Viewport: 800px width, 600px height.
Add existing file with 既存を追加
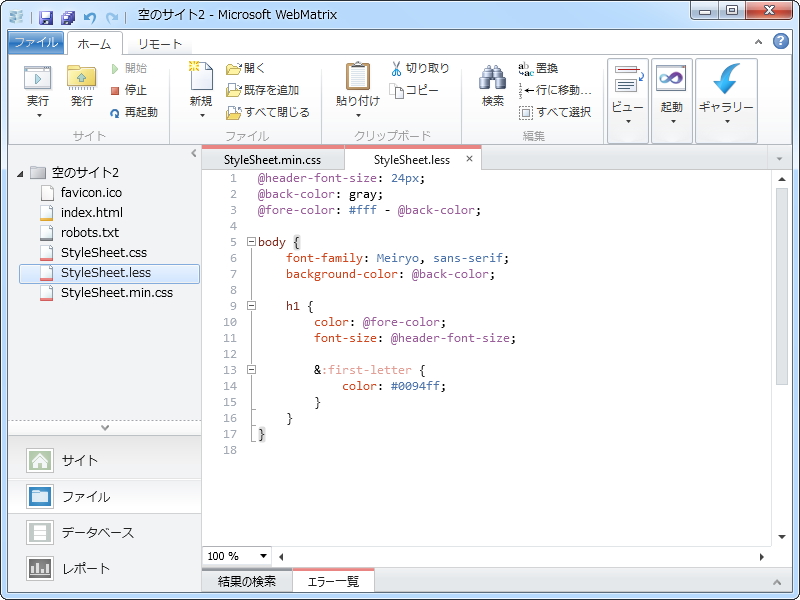pos(262,90)
